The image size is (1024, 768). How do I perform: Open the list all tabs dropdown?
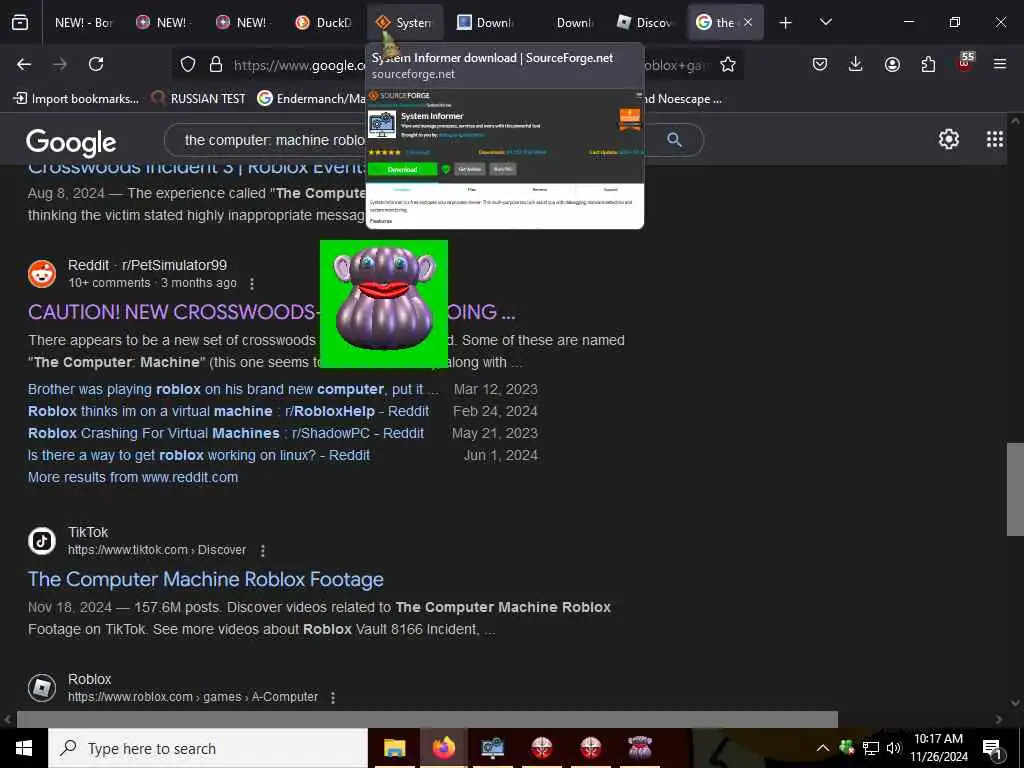tap(825, 22)
